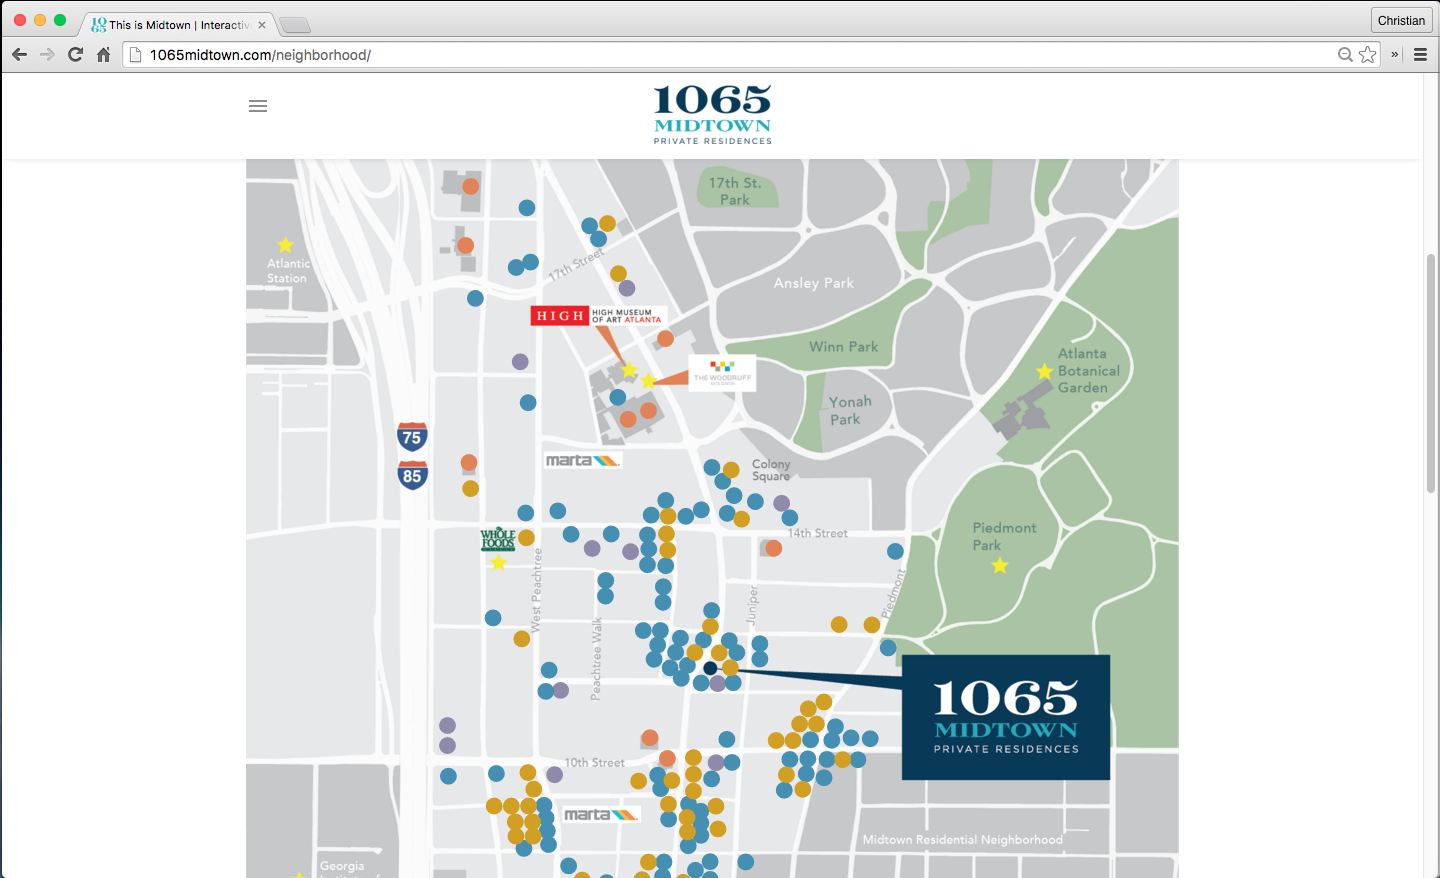Click the Christian profile button
This screenshot has height=878, width=1440.
(1401, 20)
